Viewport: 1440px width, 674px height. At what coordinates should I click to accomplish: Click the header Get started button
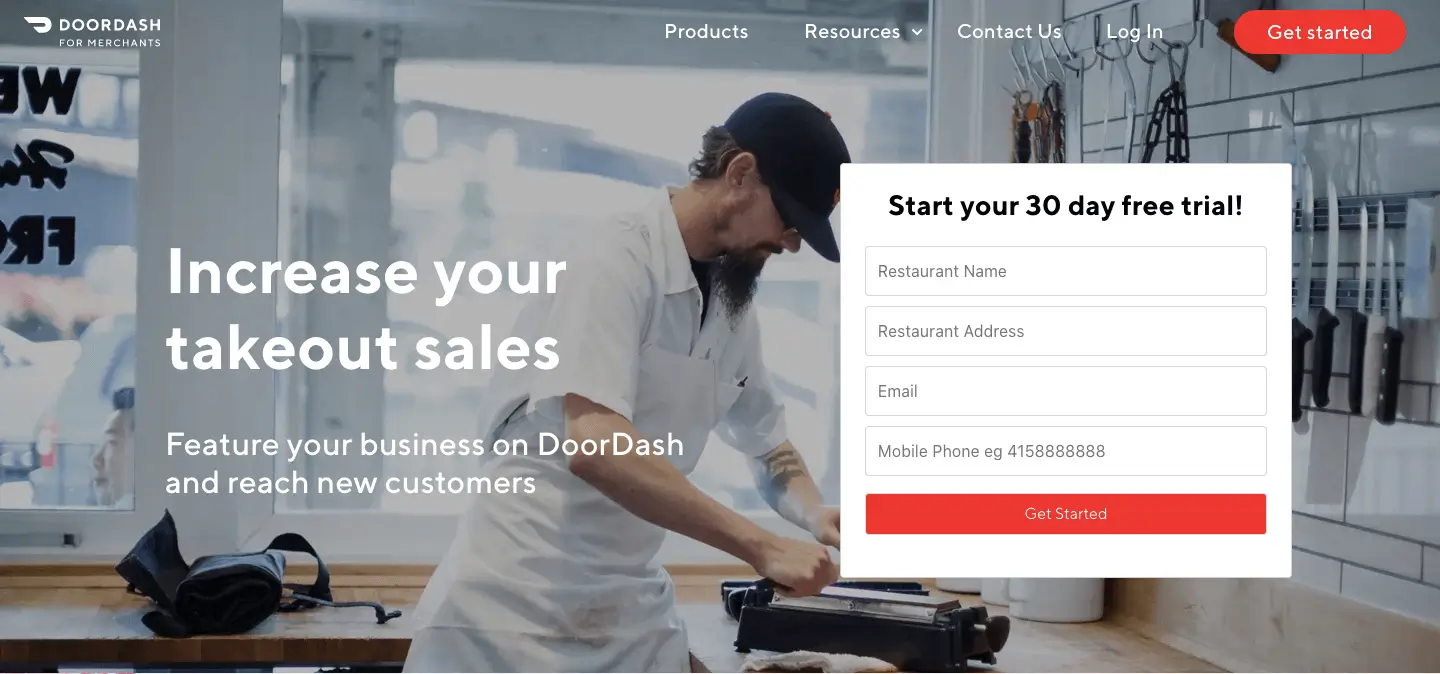1319,32
